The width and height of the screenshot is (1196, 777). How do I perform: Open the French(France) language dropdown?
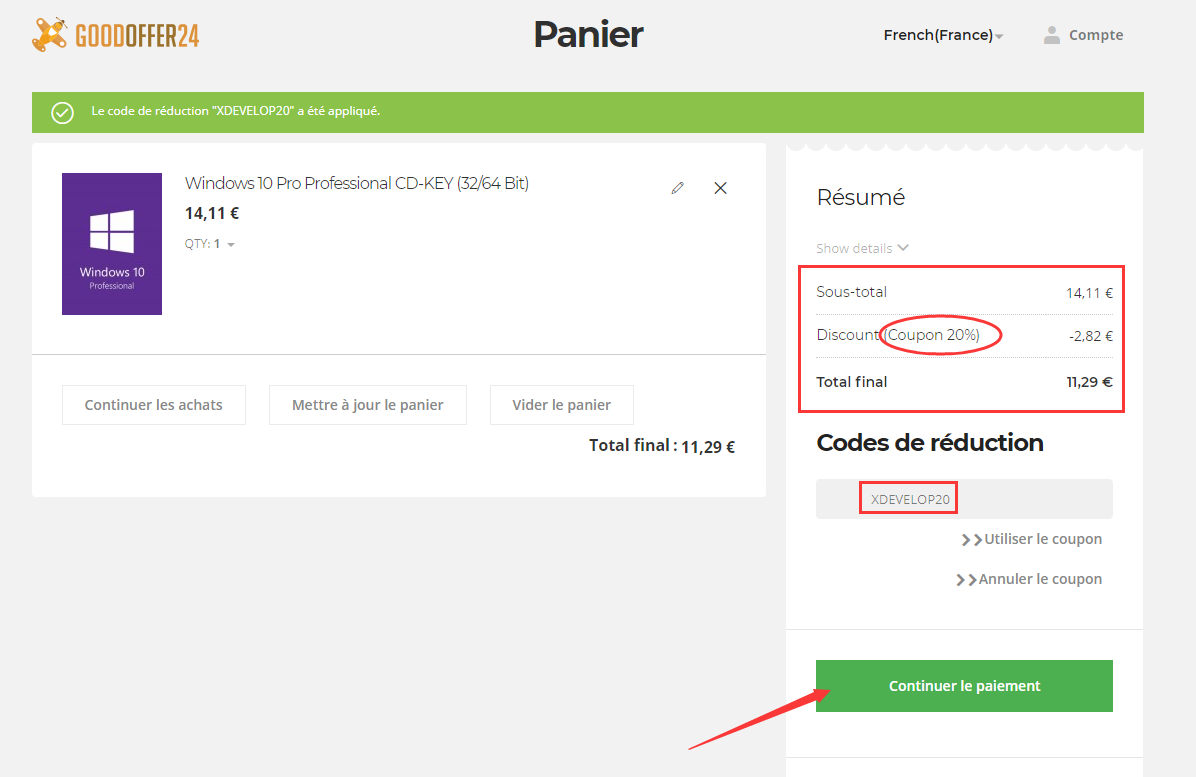pyautogui.click(x=944, y=35)
